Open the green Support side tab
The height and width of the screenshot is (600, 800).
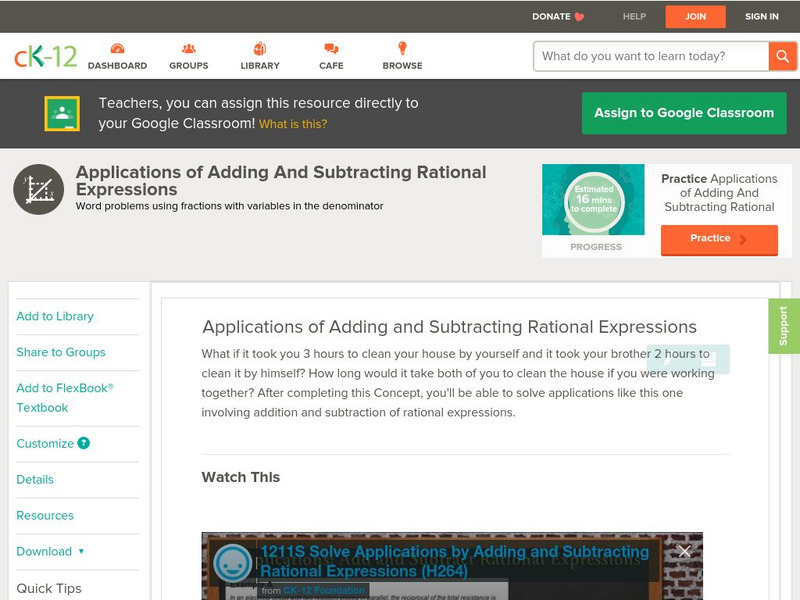[x=784, y=326]
